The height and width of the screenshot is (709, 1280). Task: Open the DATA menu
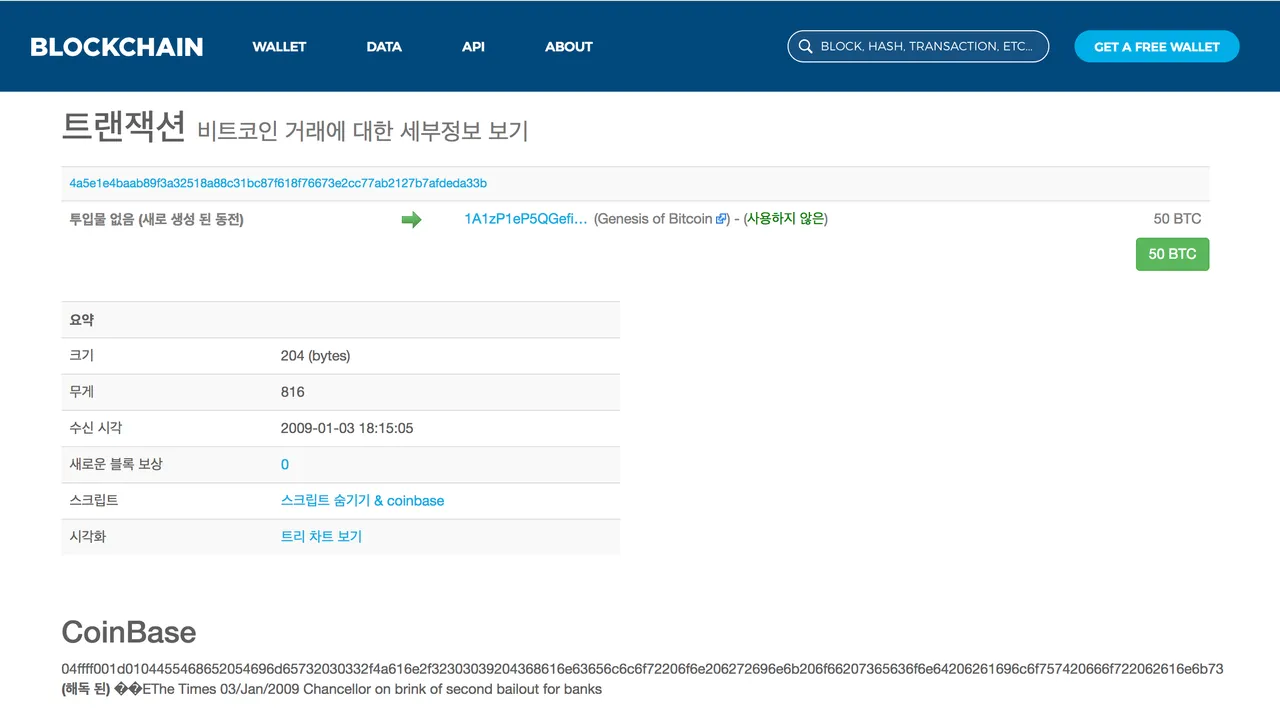[384, 47]
